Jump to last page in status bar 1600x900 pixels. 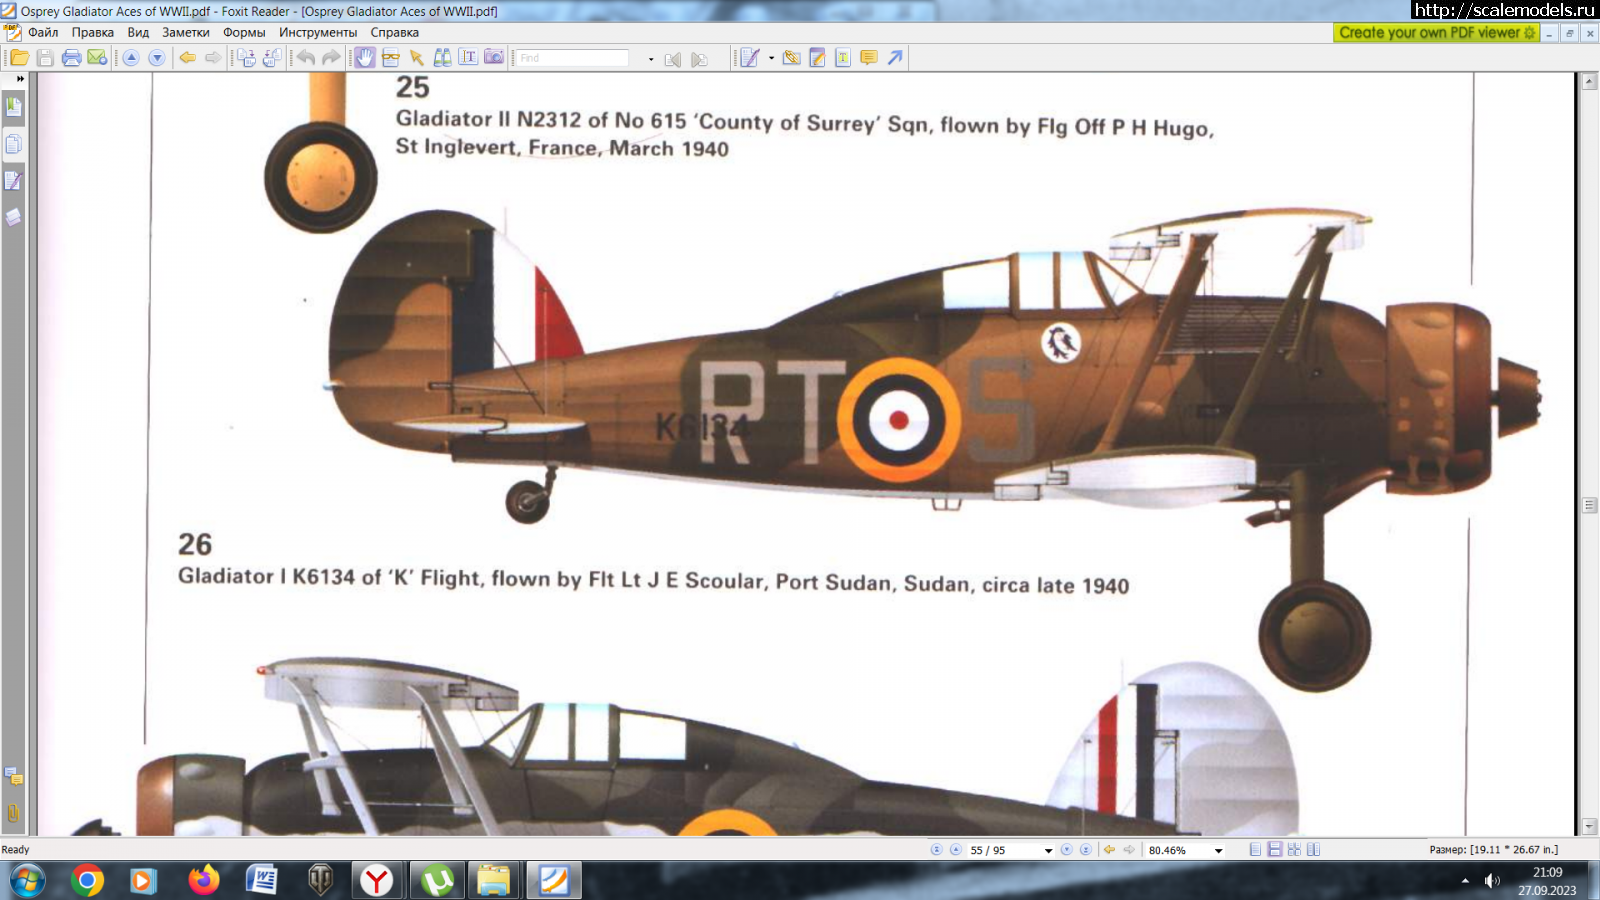1085,850
